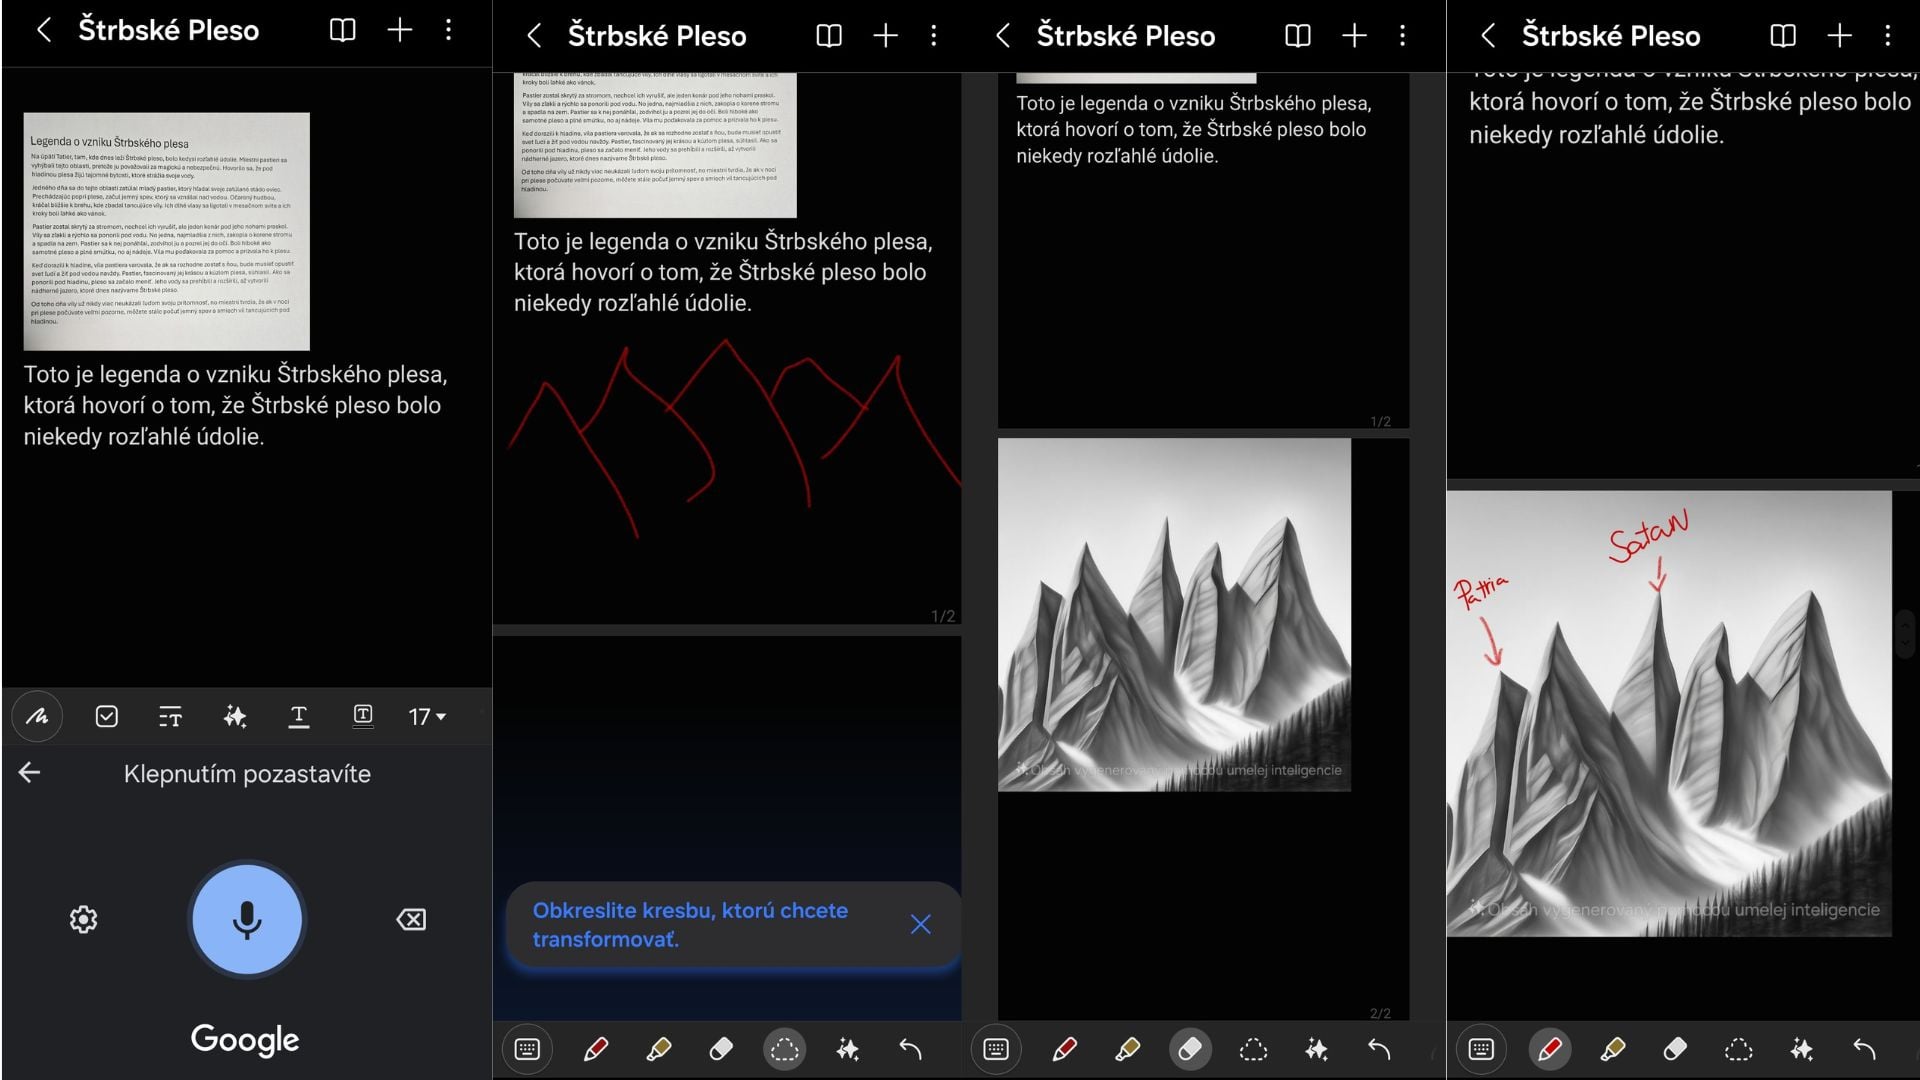Select the yellow highlighter tool

660,1050
